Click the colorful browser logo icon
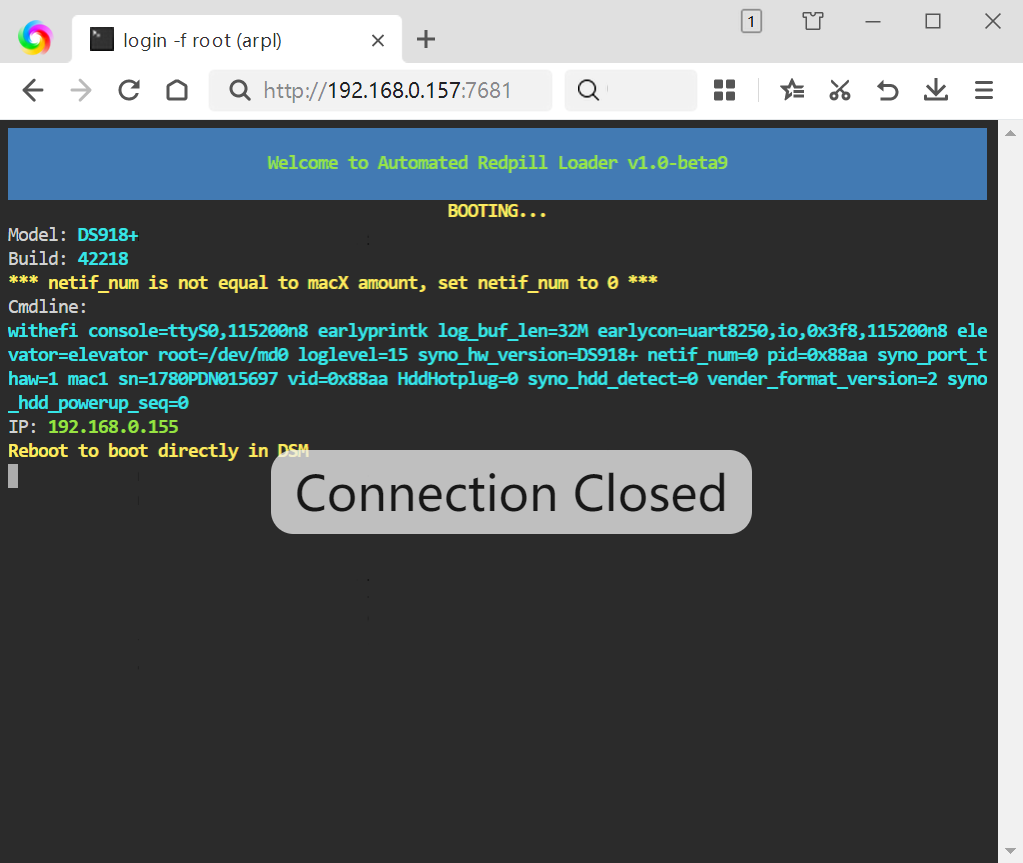 35,38
